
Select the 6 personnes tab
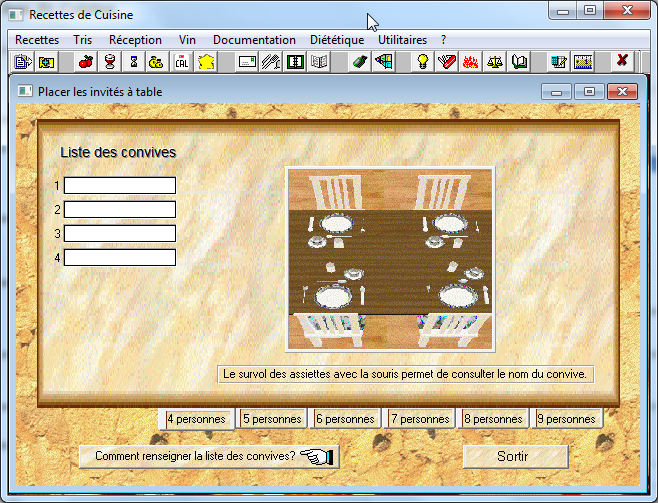345,419
